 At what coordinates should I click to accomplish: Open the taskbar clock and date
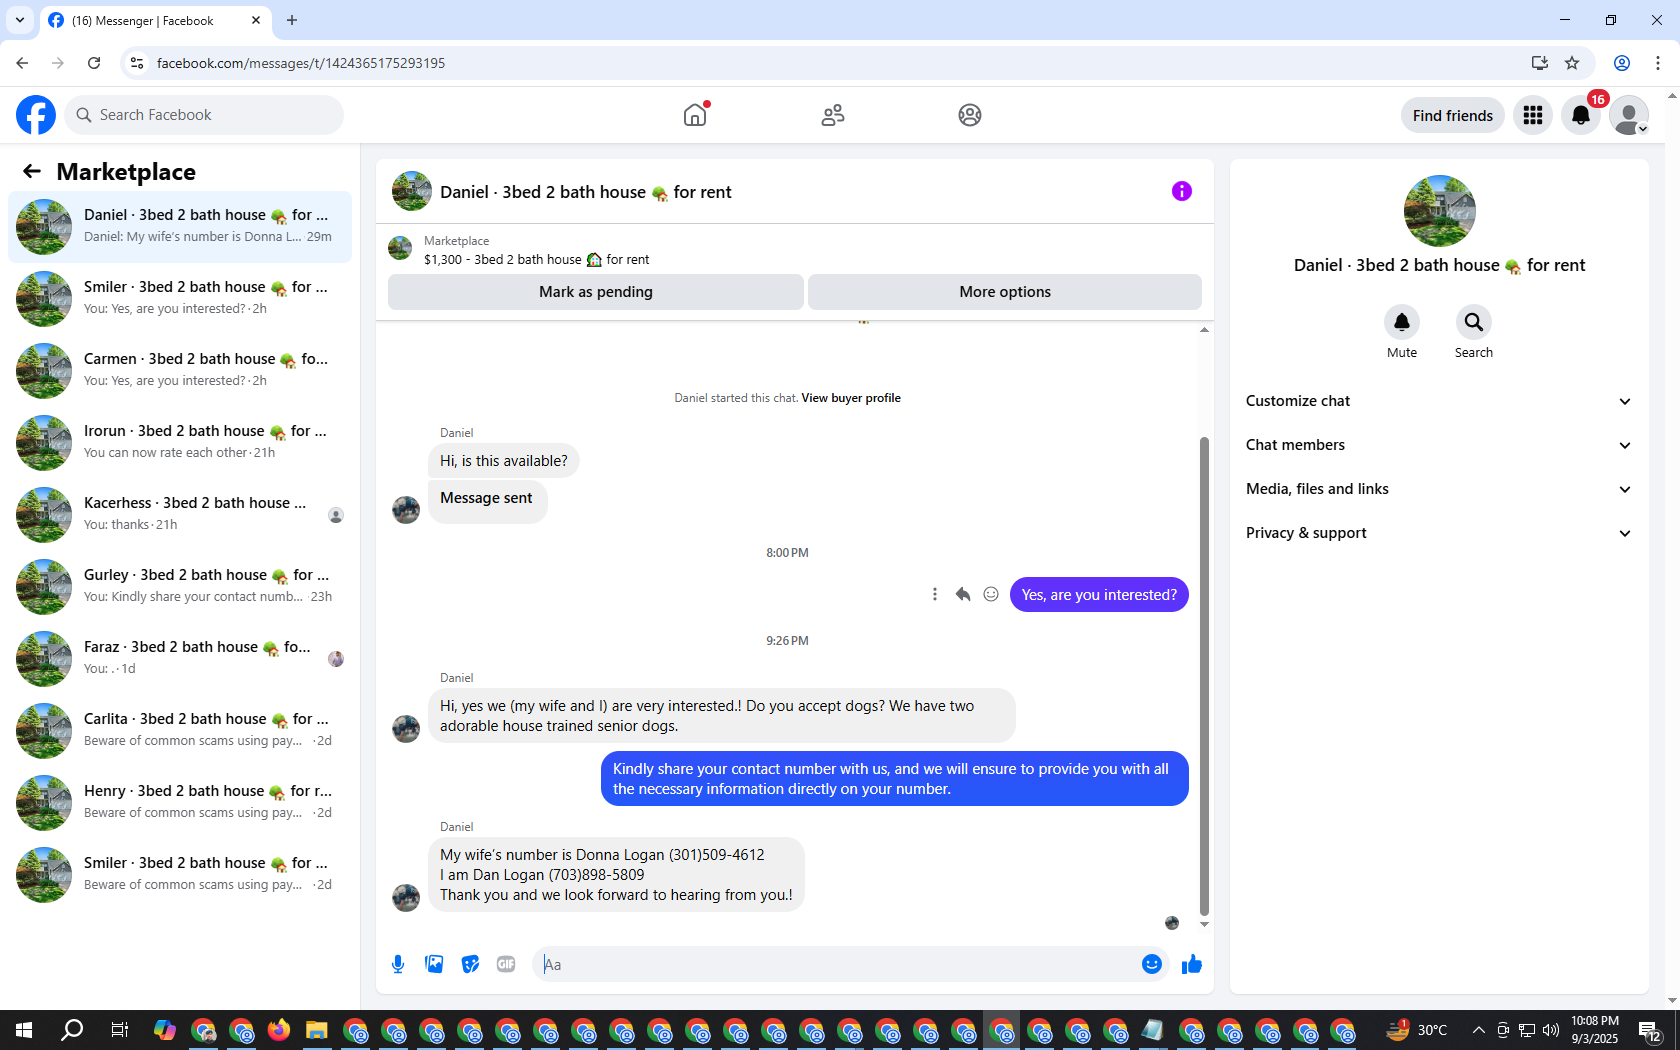(1595, 1030)
